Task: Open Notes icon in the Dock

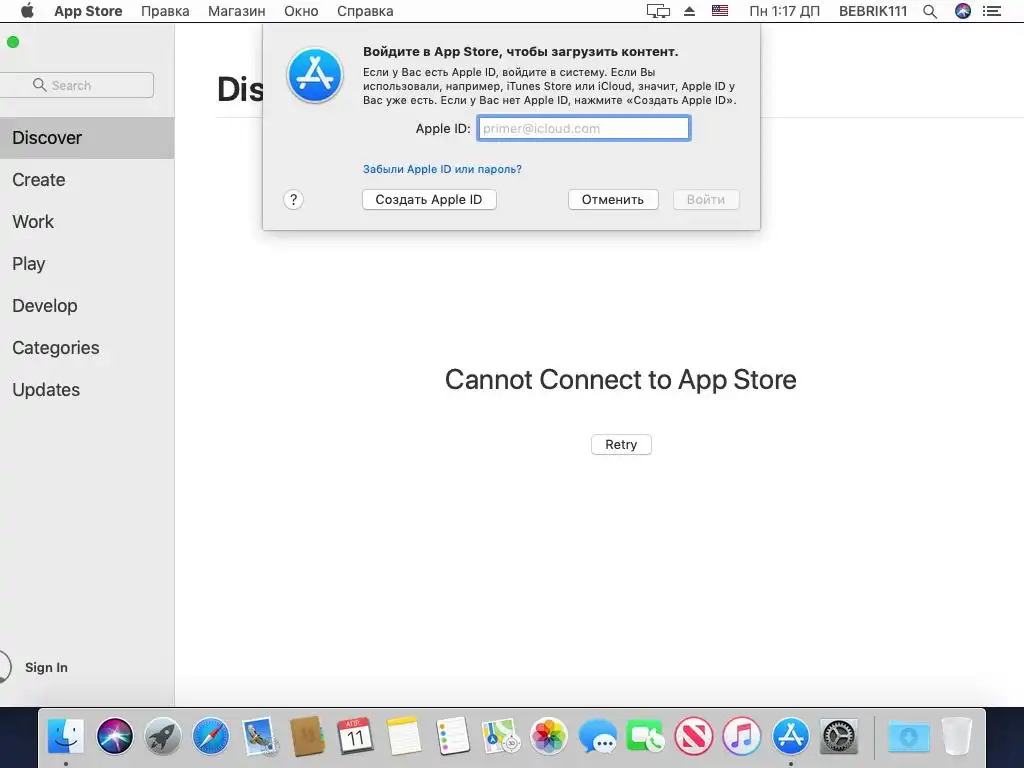Action: [404, 736]
